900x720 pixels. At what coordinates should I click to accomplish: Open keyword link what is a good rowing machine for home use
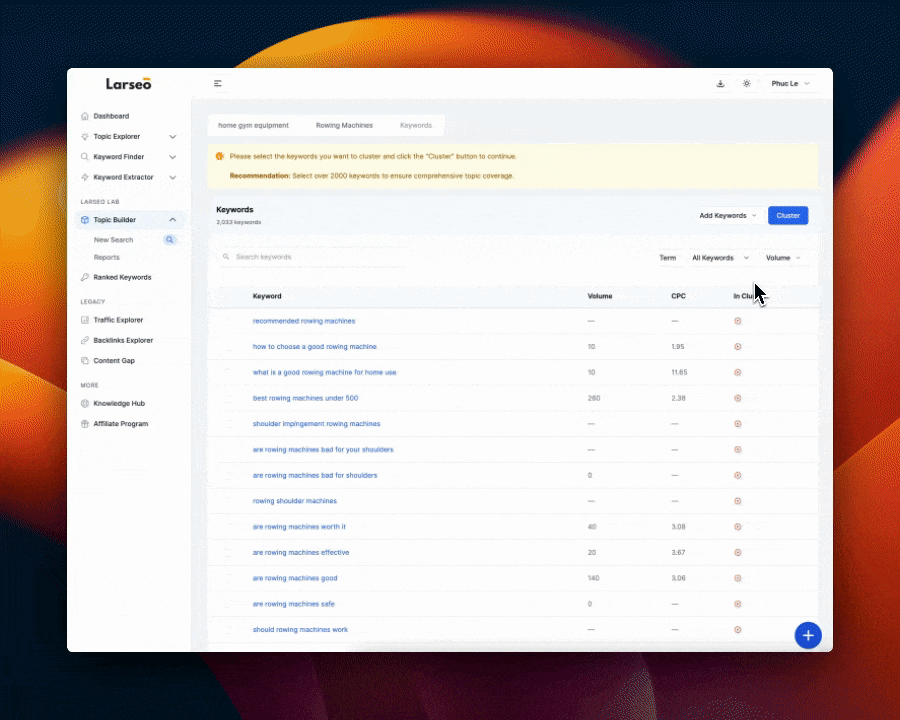tap(324, 372)
